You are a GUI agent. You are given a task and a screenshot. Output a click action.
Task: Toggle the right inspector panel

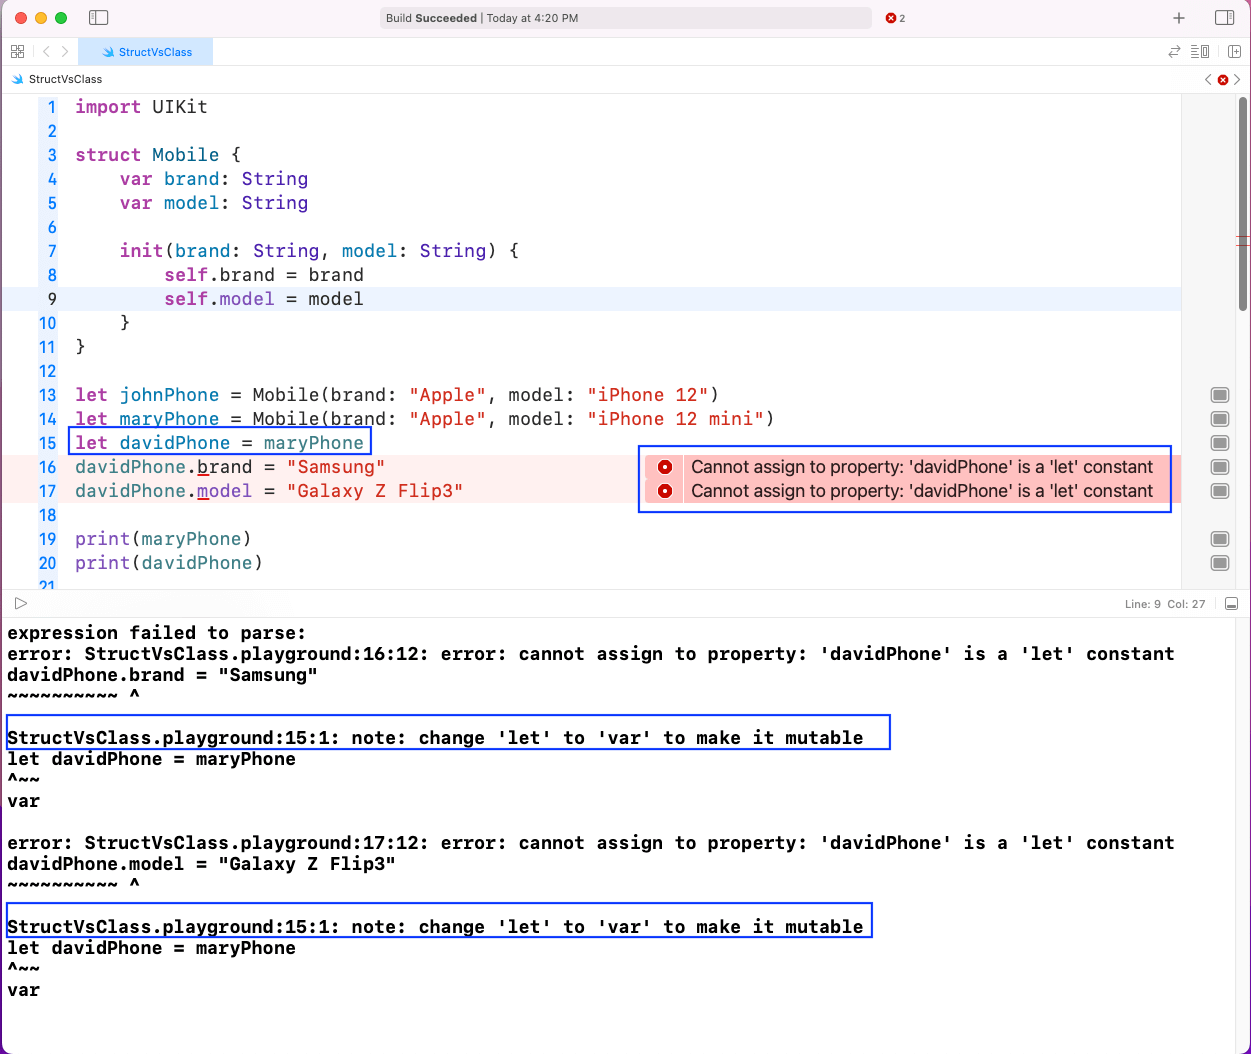coord(1224,18)
